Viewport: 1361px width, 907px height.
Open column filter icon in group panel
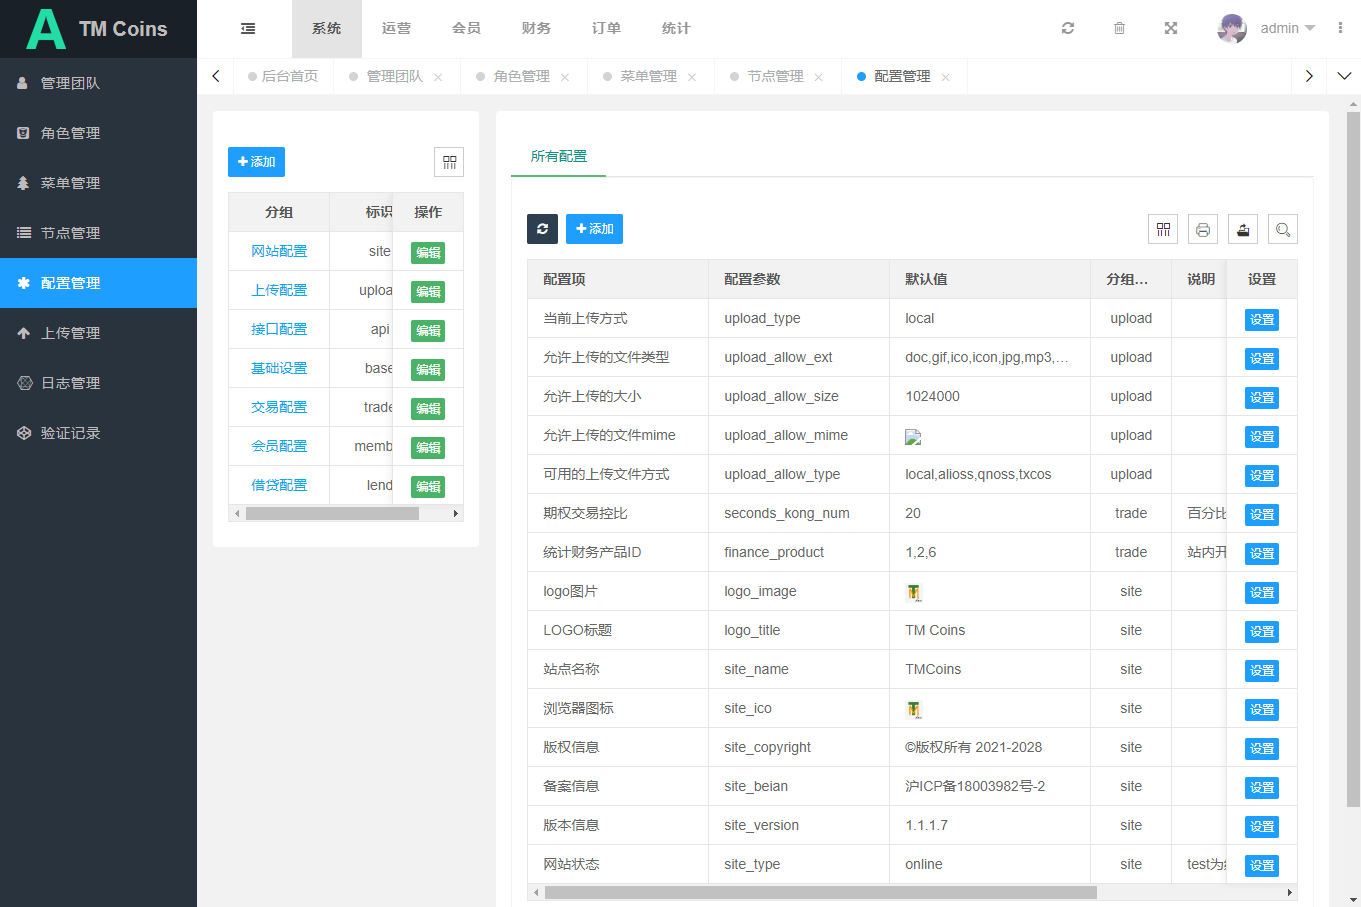coord(449,162)
